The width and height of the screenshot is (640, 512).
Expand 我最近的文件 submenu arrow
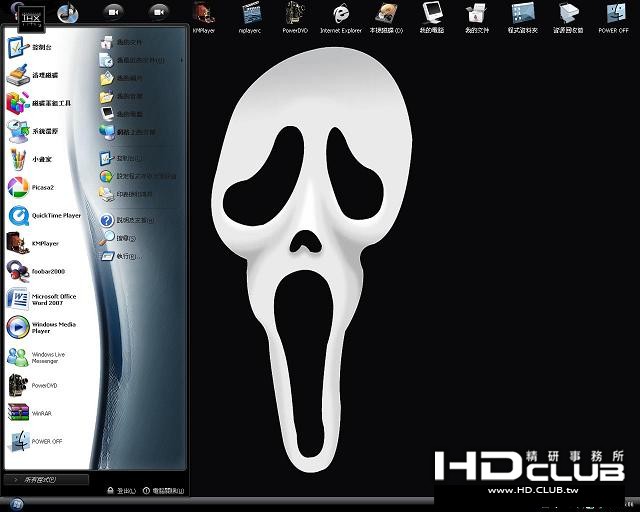(182, 60)
